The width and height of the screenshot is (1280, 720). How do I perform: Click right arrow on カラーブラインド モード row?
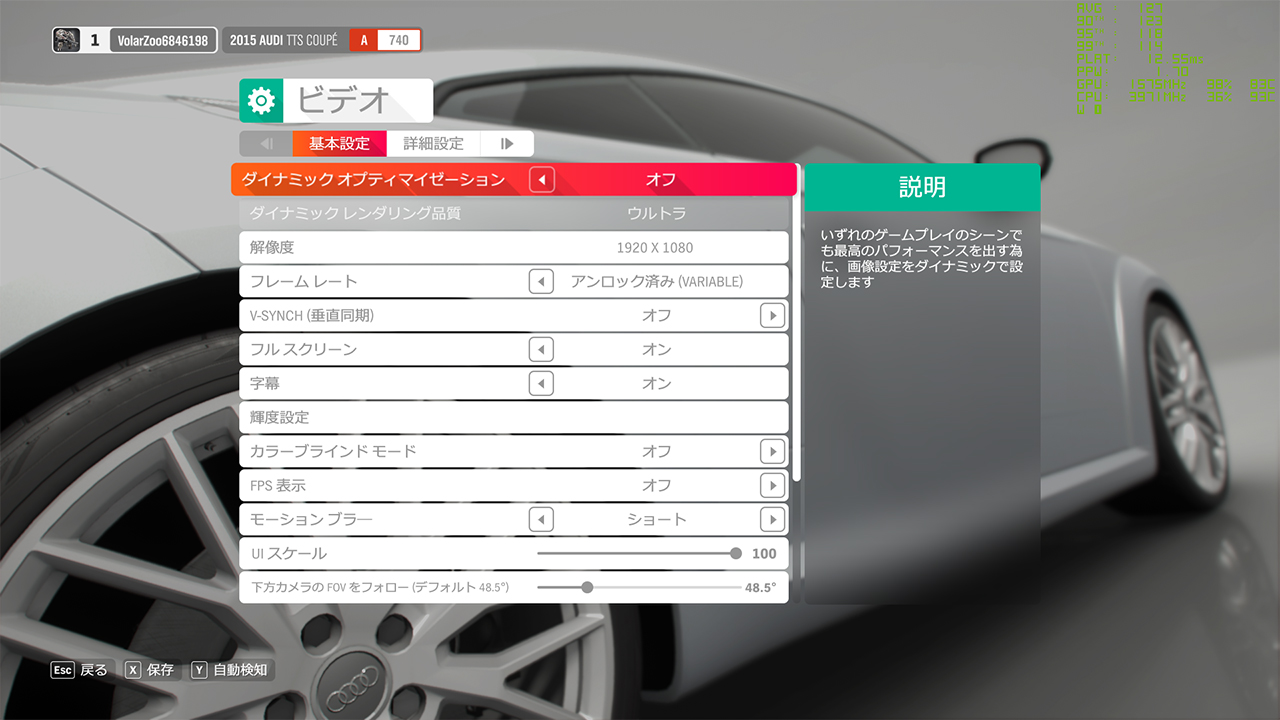point(772,451)
